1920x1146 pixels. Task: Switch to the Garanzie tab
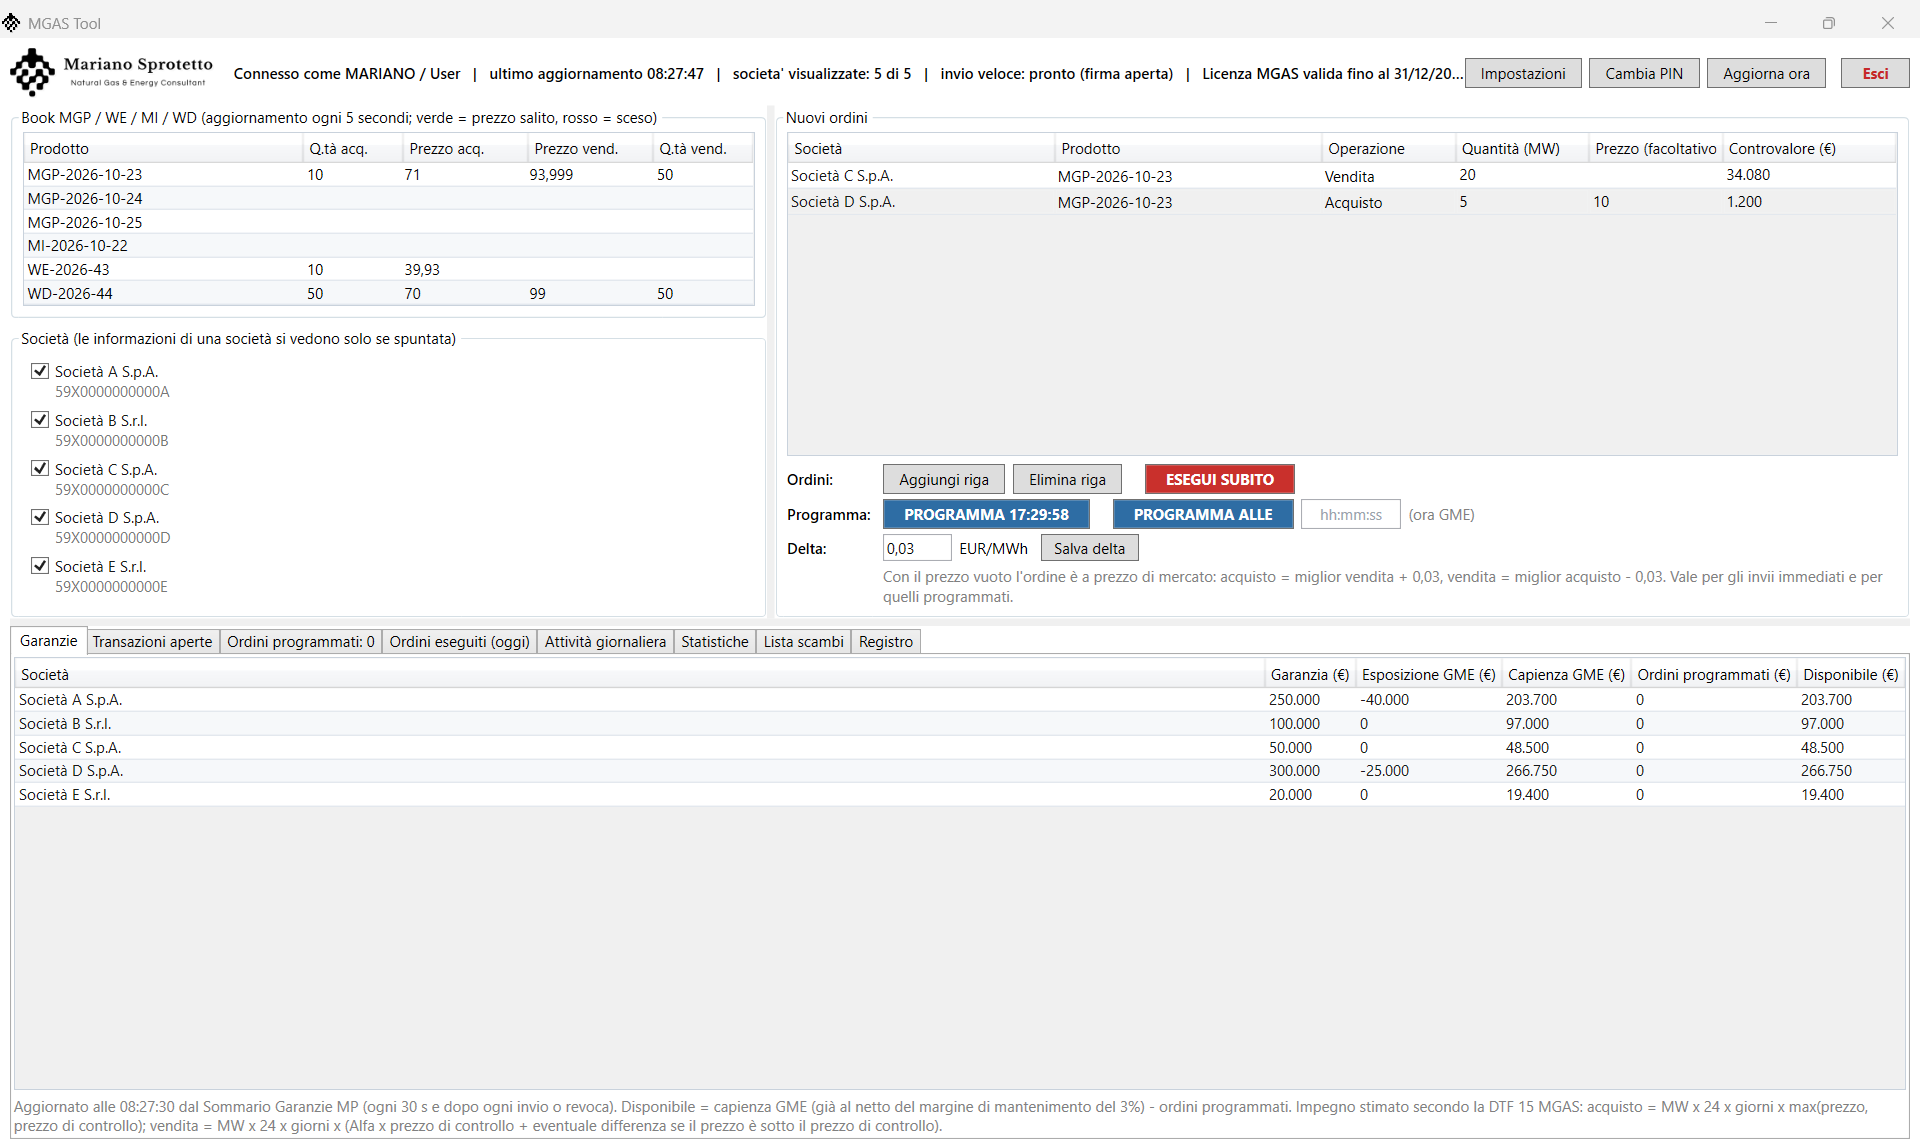48,641
